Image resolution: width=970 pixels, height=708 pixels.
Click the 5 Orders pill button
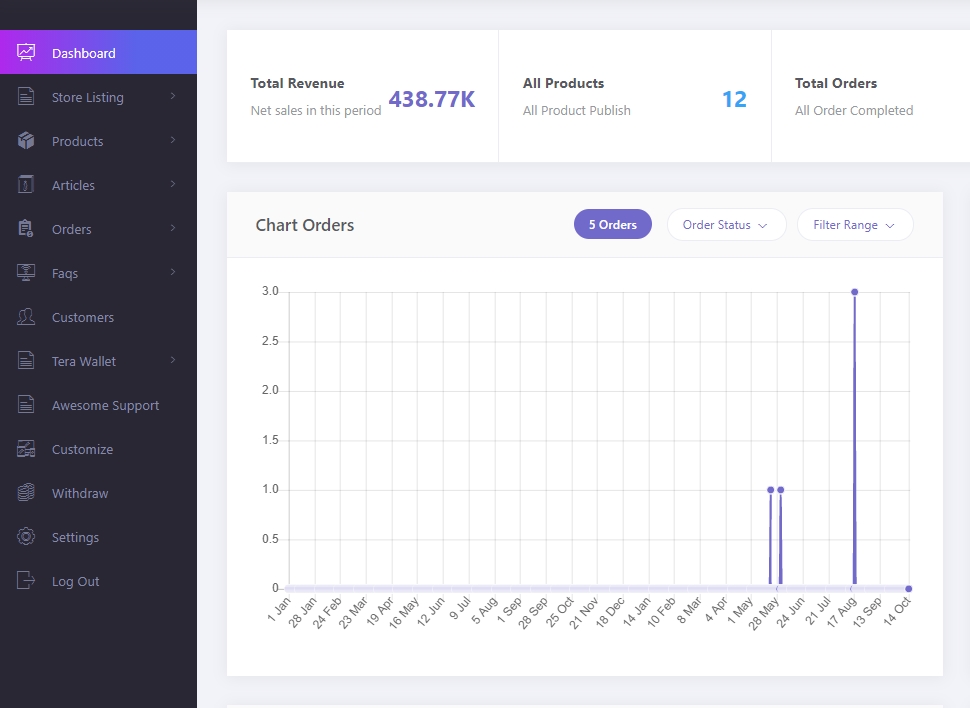pyautogui.click(x=612, y=225)
